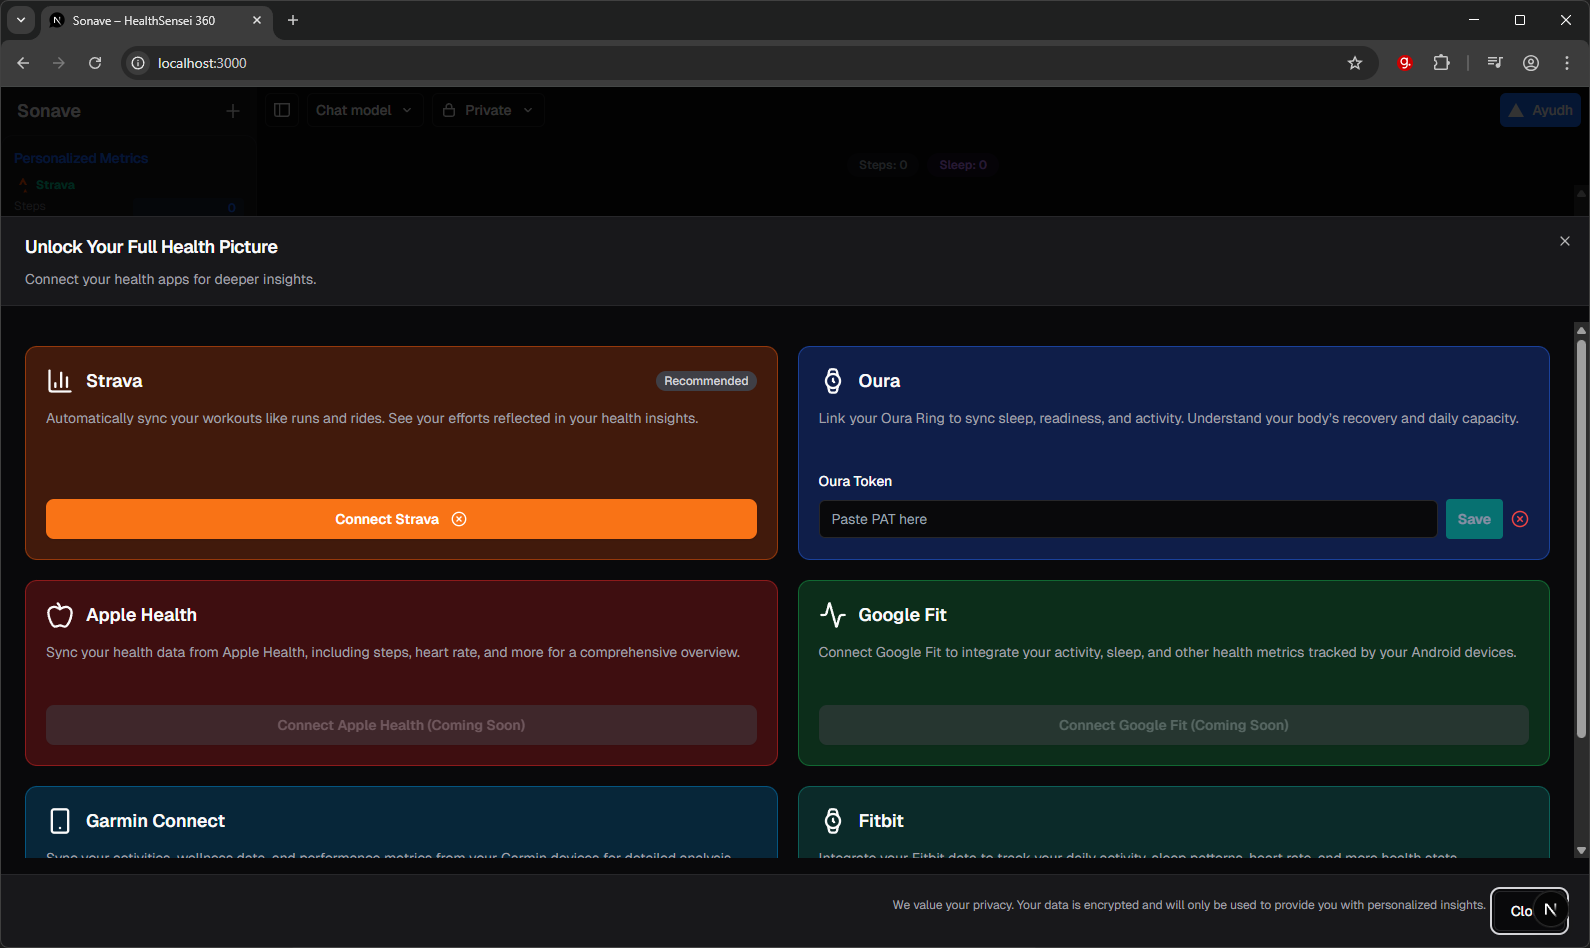This screenshot has width=1590, height=948.
Task: Click the new chat plus icon beside Sonave
Action: tap(233, 111)
